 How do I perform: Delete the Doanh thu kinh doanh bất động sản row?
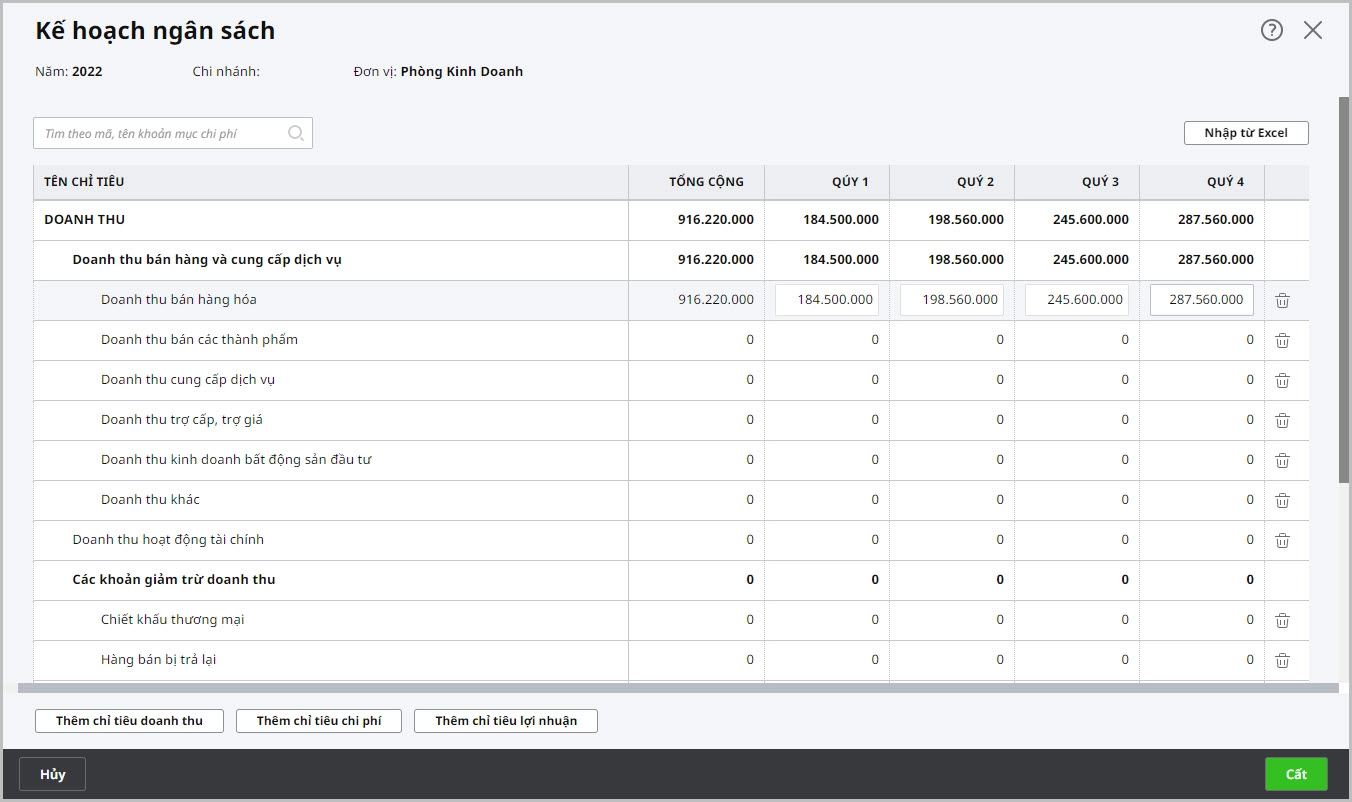1282,460
